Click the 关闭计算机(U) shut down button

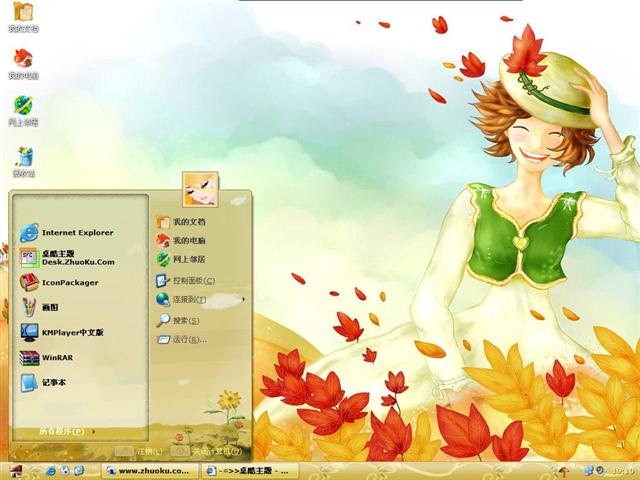pos(207,451)
